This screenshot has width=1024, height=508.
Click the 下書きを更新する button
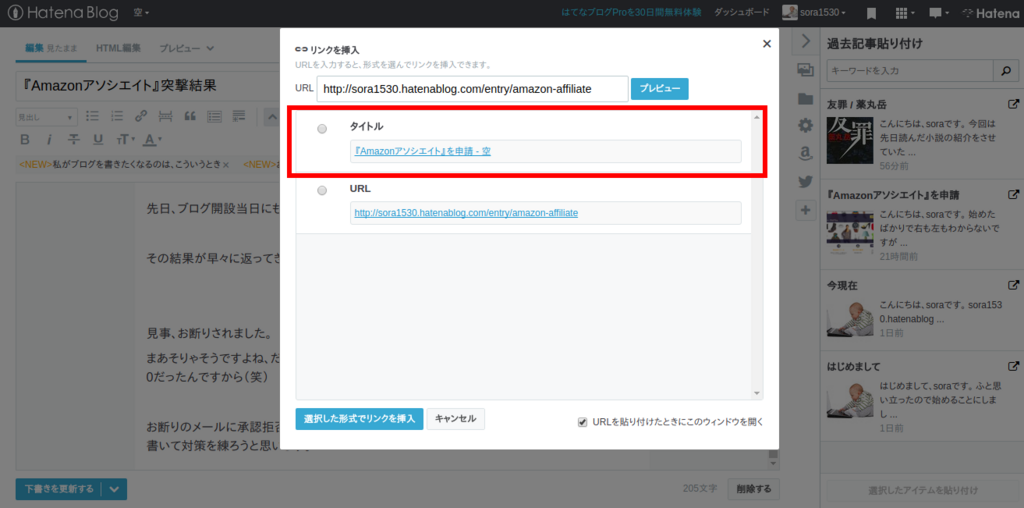[59, 489]
